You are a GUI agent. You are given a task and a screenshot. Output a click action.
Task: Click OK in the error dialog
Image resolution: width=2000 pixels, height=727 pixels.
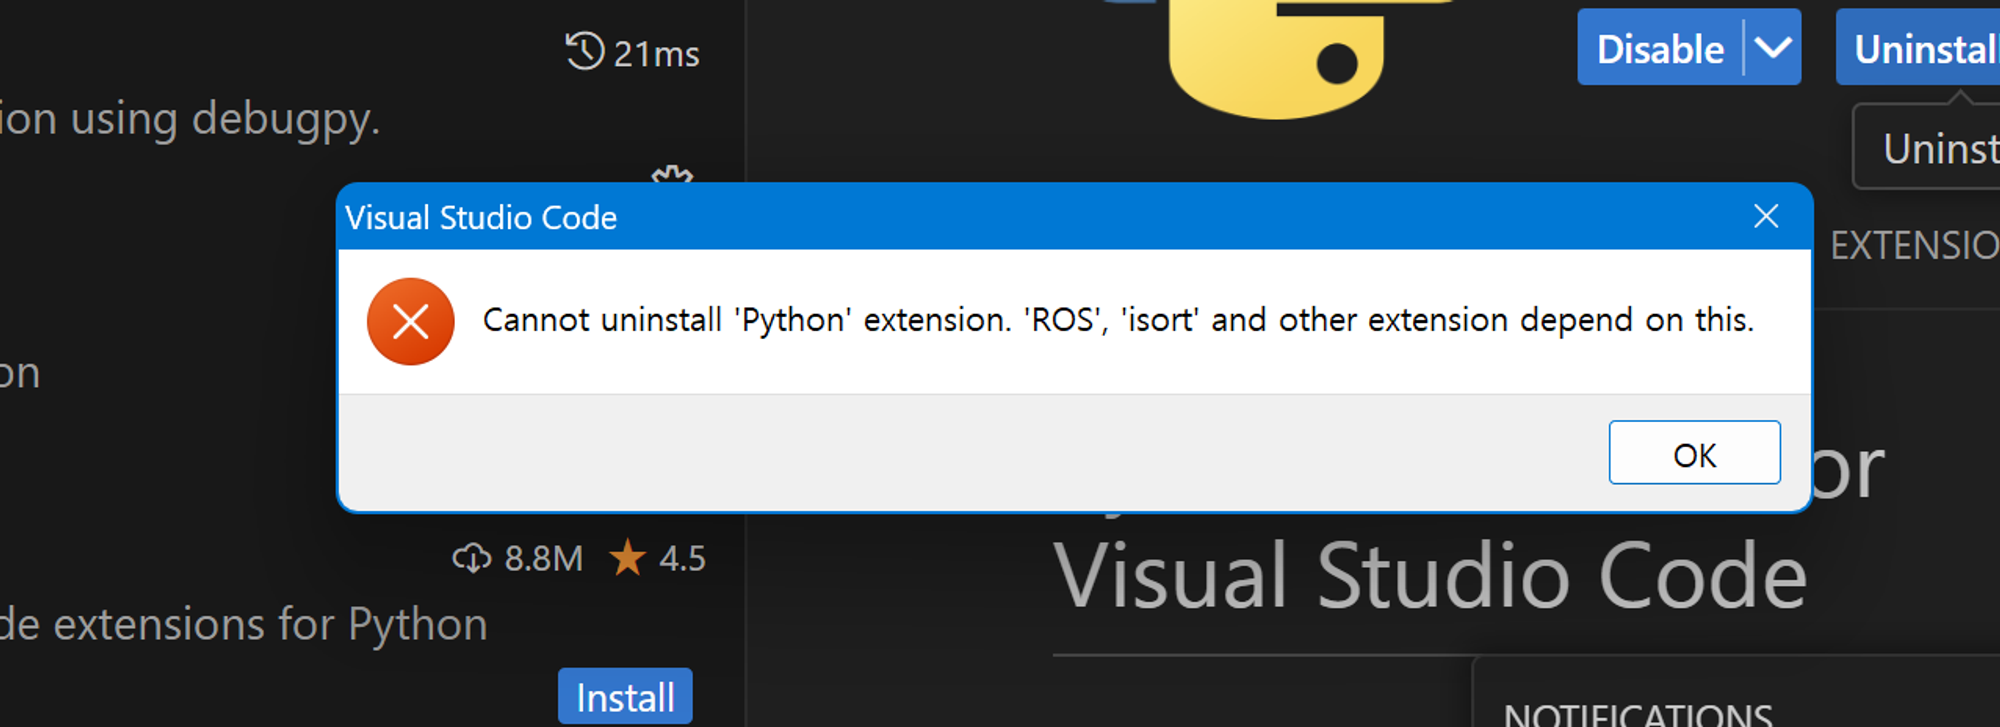1694,453
